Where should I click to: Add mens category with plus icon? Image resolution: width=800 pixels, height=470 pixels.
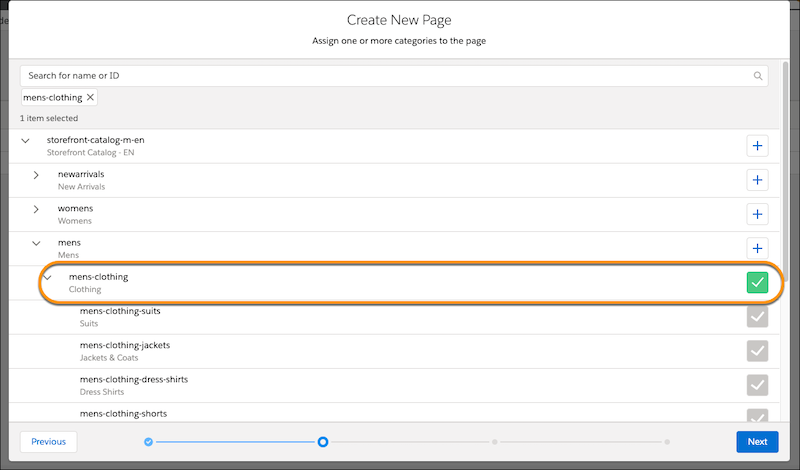tap(757, 248)
